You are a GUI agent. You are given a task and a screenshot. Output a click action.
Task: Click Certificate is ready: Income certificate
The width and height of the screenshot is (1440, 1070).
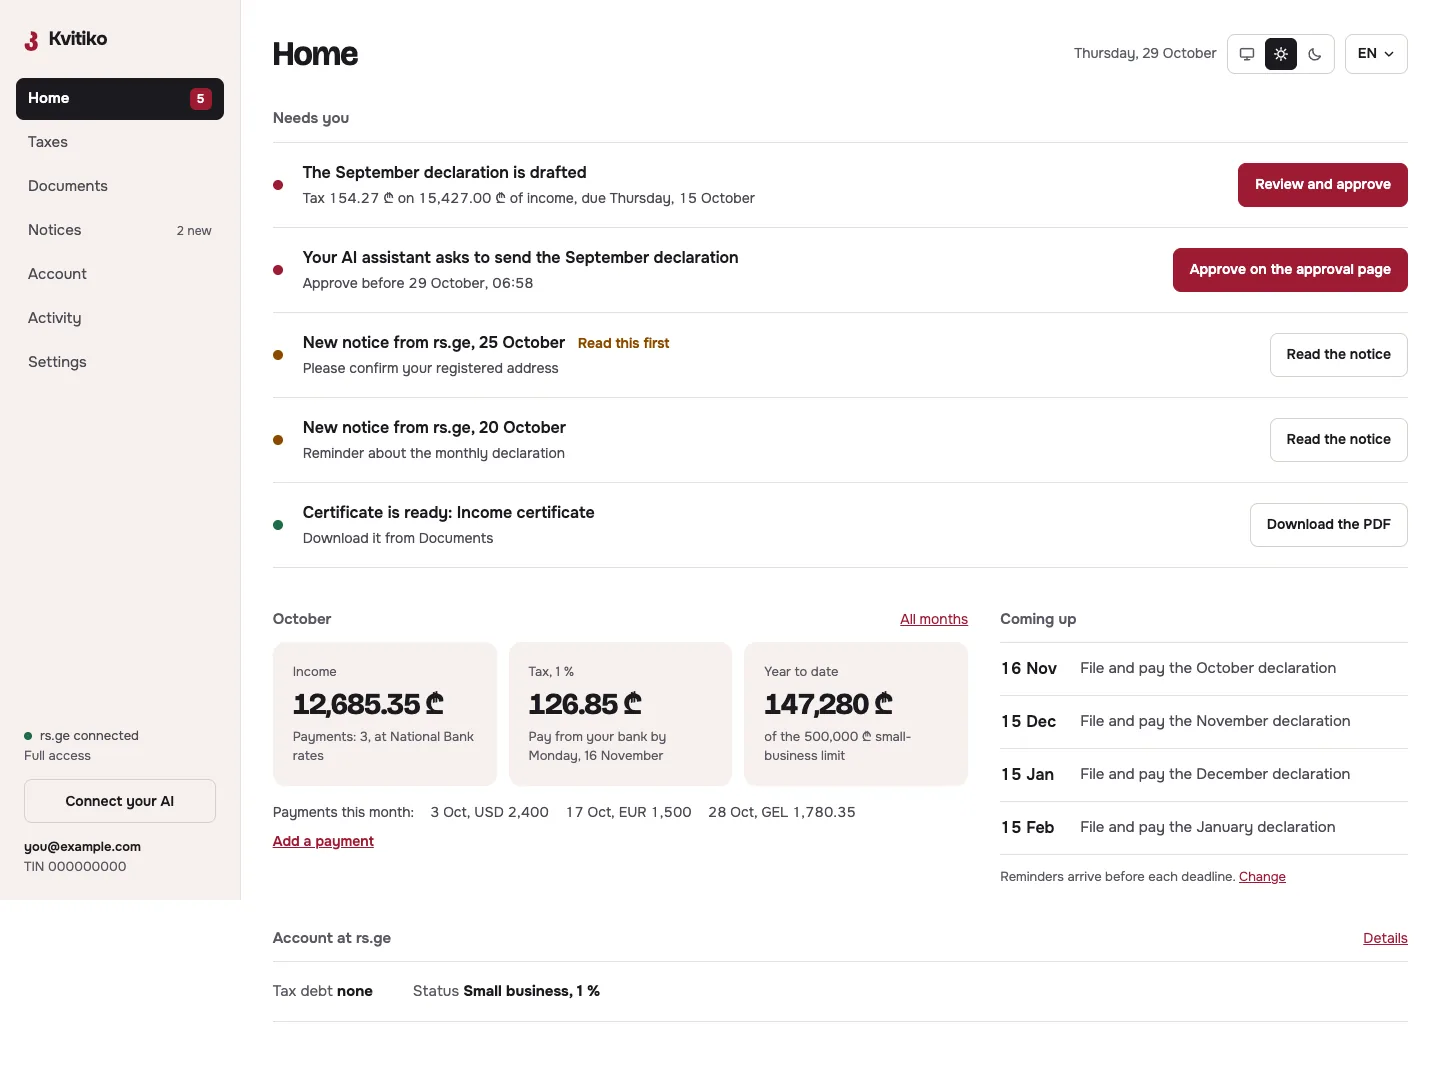click(x=449, y=513)
